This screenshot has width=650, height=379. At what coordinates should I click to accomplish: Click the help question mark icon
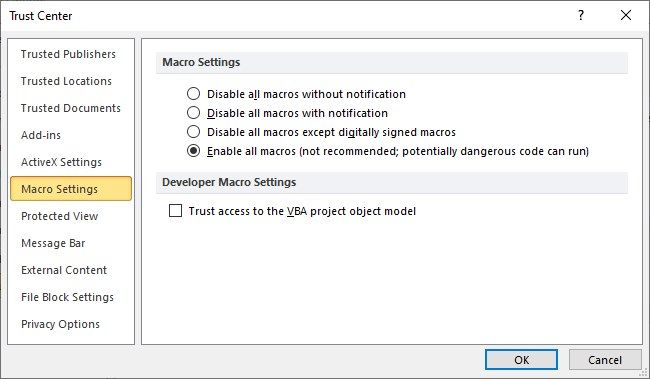(581, 15)
